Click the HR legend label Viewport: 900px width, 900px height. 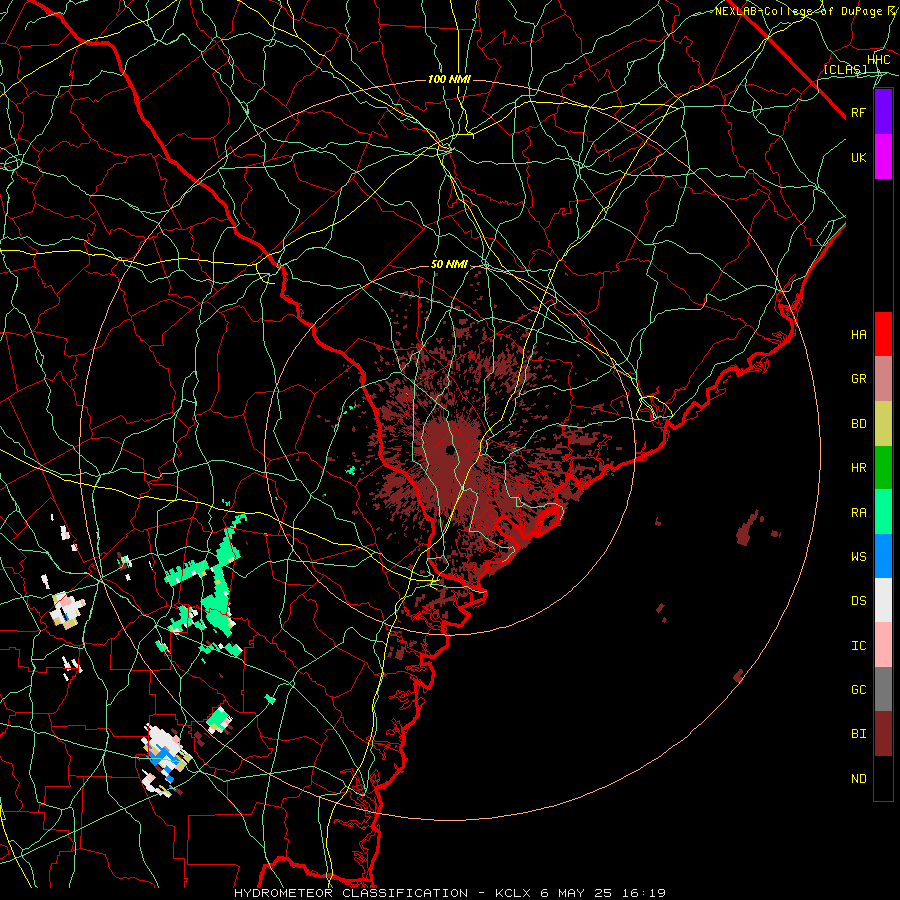coord(858,468)
